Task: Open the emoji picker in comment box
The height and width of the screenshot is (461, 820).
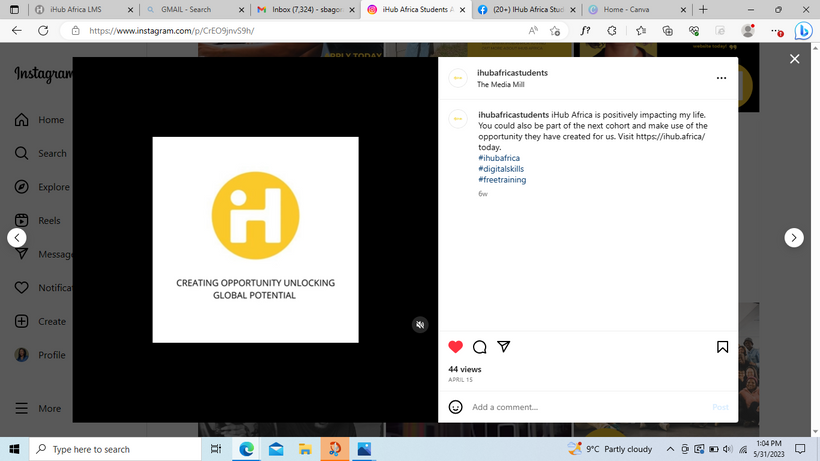Action: [456, 407]
